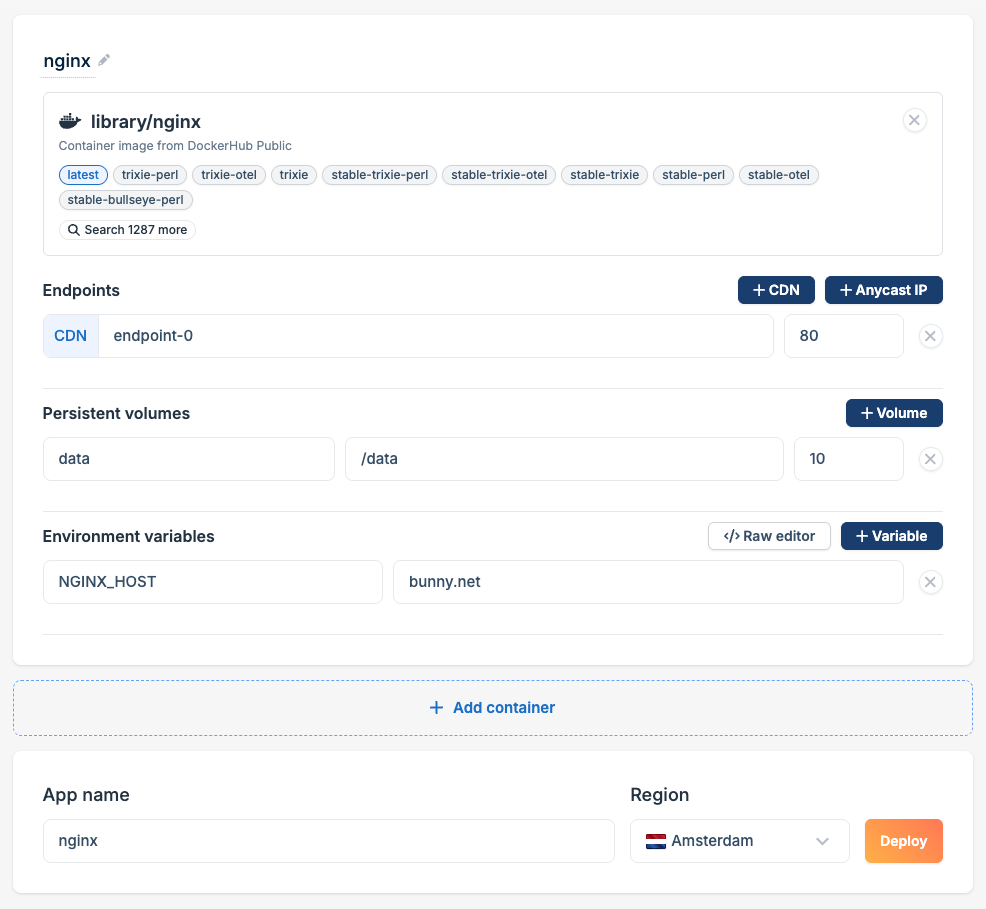This screenshot has width=986, height=909.
Task: Click the NGINX_HOST variable name field
Action: [213, 582]
